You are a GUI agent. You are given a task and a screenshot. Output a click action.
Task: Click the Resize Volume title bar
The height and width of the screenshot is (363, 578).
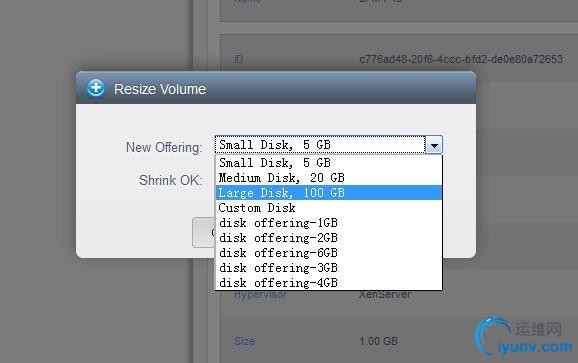pos(276,88)
